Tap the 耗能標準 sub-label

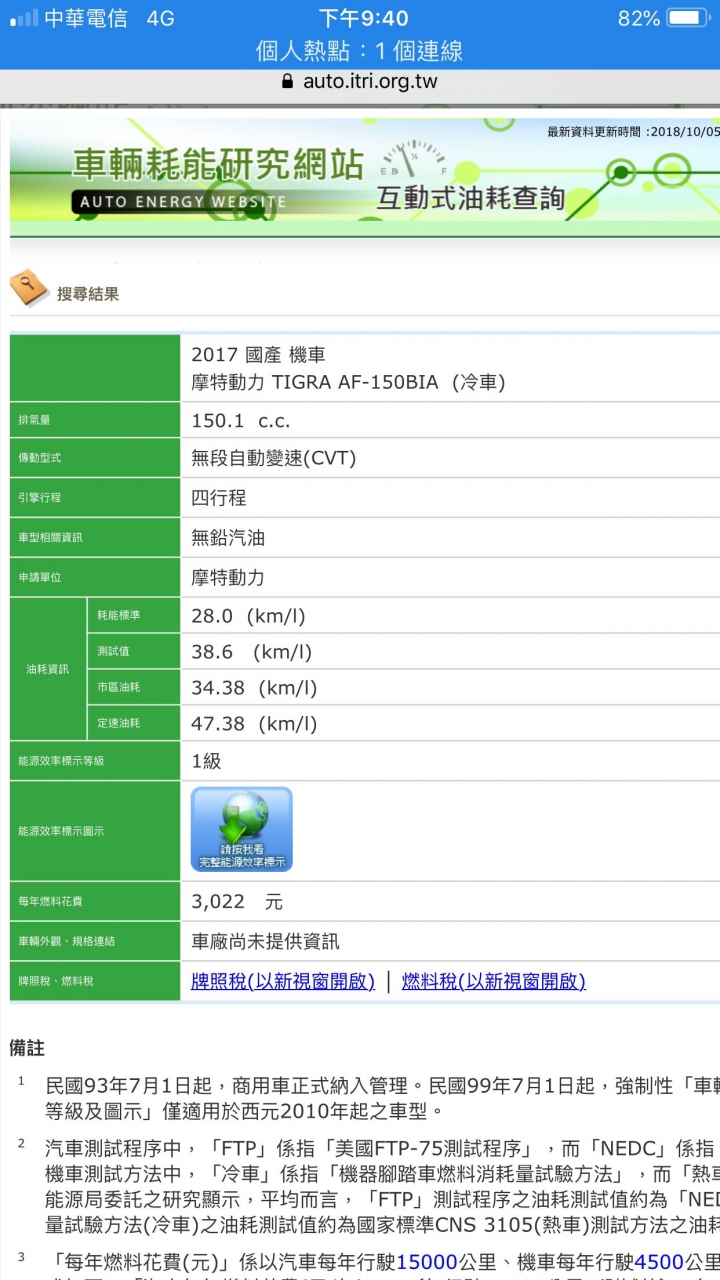[x=119, y=616]
